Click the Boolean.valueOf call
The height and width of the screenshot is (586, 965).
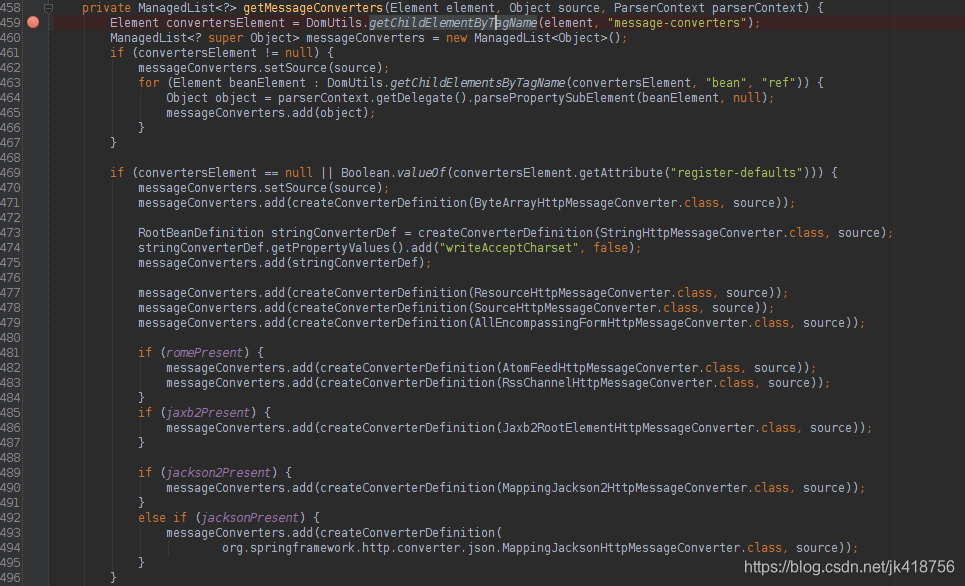[393, 172]
